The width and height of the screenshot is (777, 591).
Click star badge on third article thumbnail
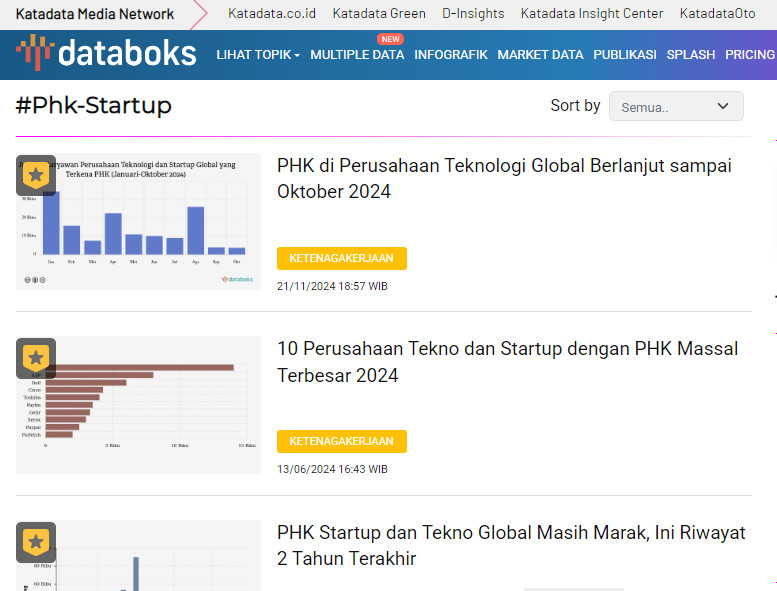point(36,542)
